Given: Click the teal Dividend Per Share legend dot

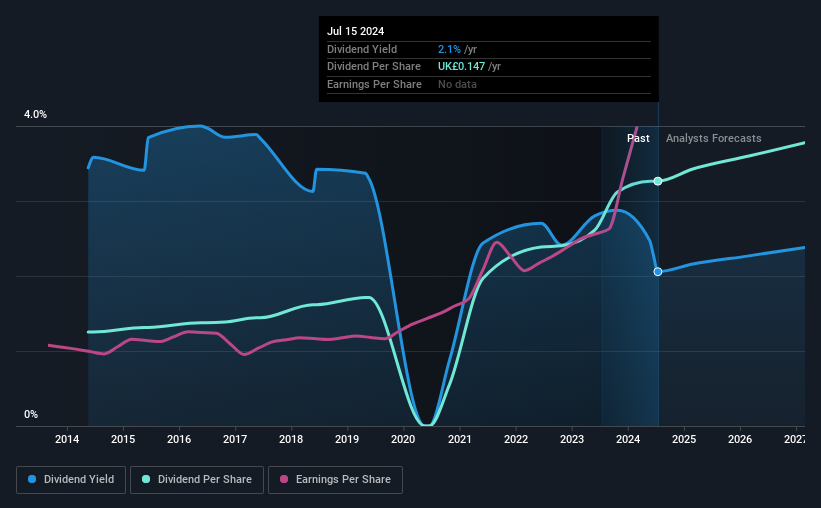Looking at the screenshot, I should click(x=146, y=479).
